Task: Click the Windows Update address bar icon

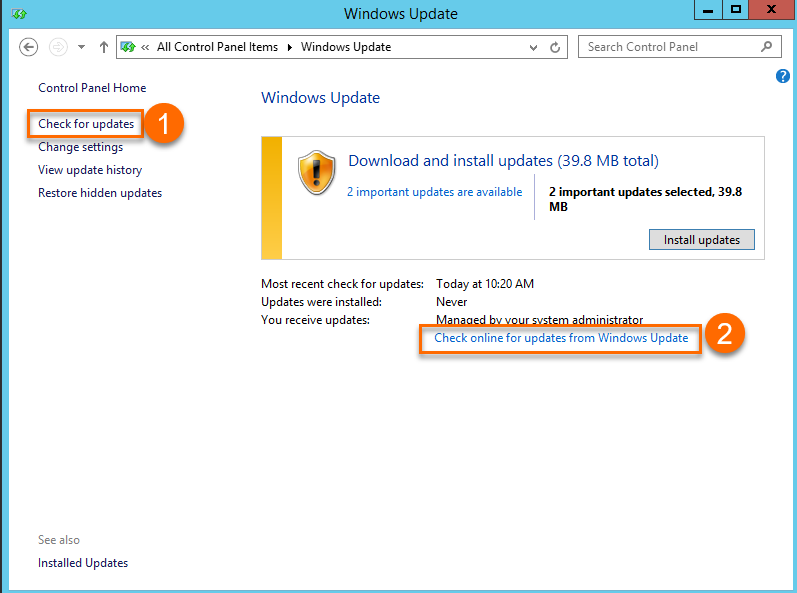Action: tap(128, 47)
